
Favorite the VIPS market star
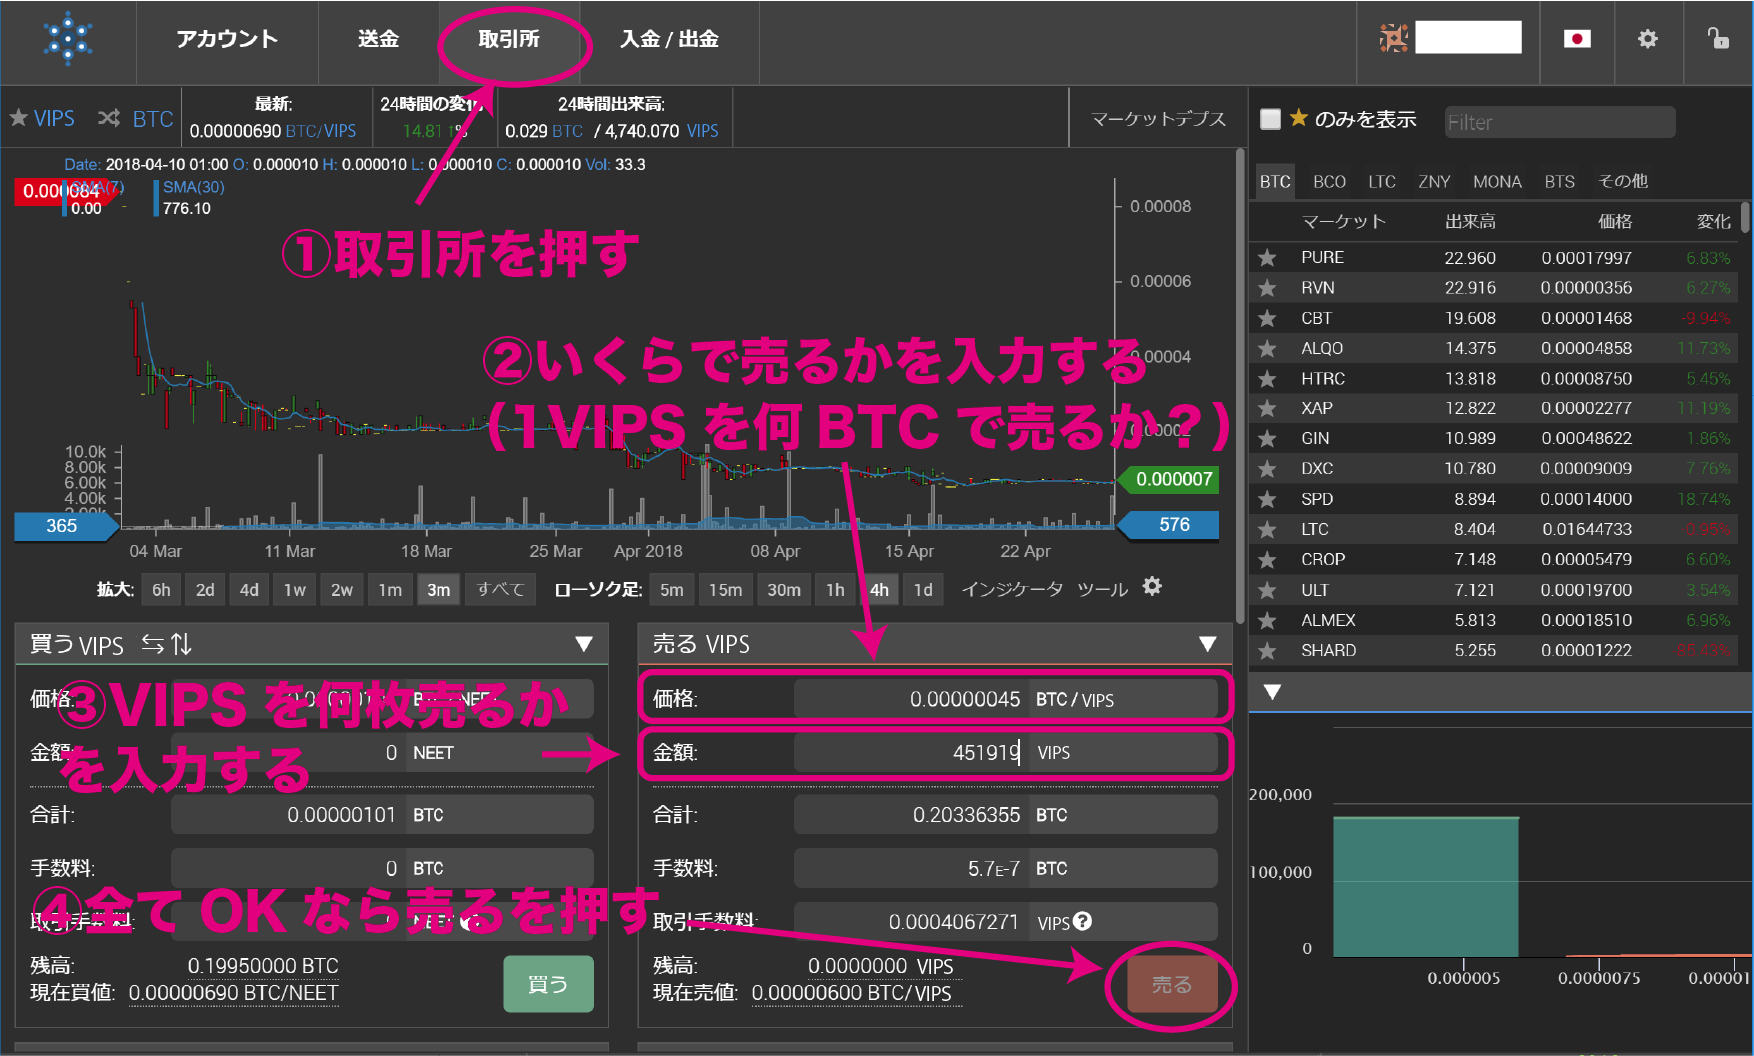(x=18, y=118)
